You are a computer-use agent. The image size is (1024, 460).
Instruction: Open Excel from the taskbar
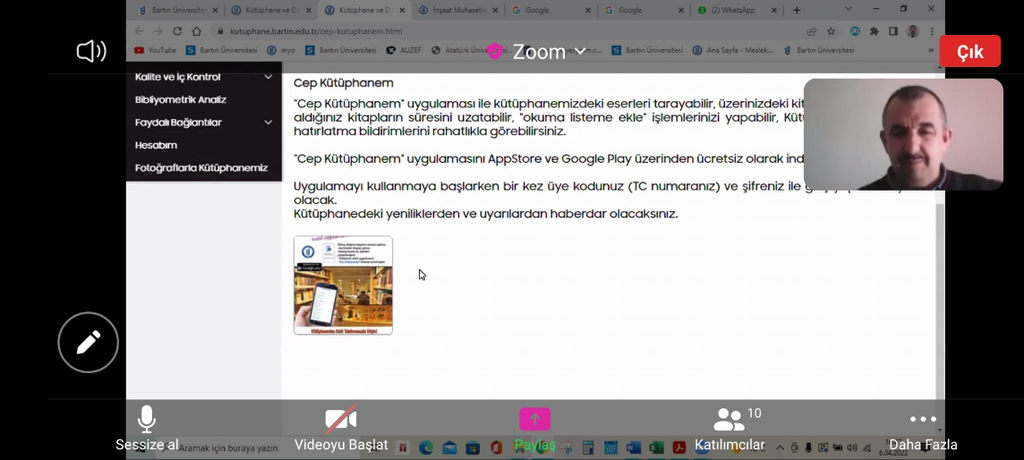tap(656, 448)
